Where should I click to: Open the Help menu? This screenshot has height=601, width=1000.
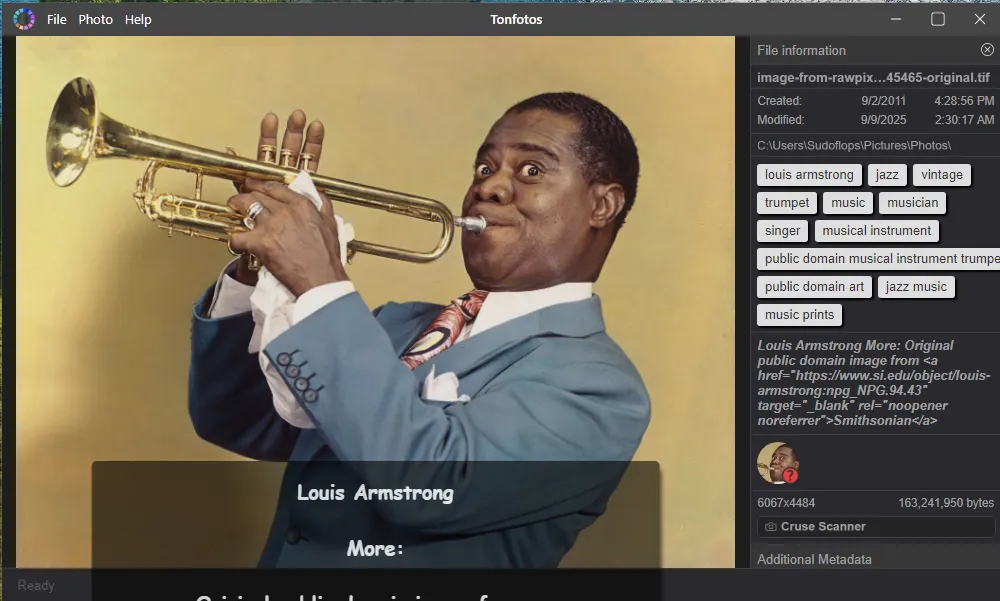coord(138,20)
